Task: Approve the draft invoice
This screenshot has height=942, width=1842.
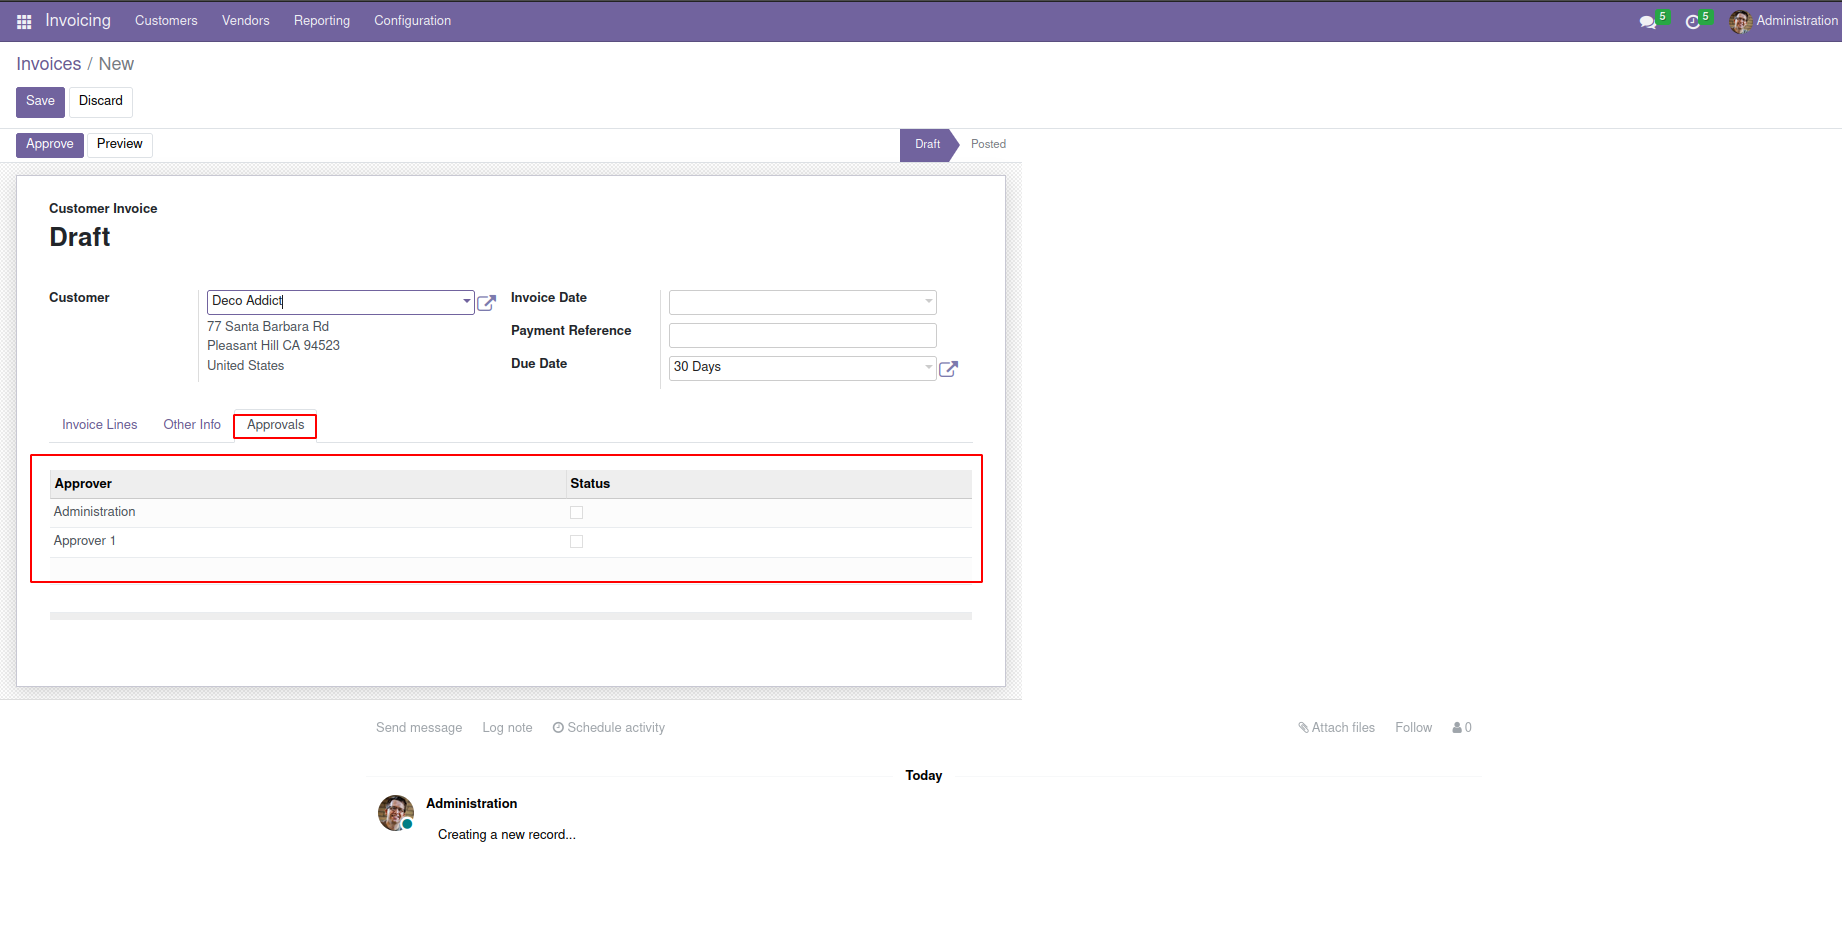Action: click(50, 145)
